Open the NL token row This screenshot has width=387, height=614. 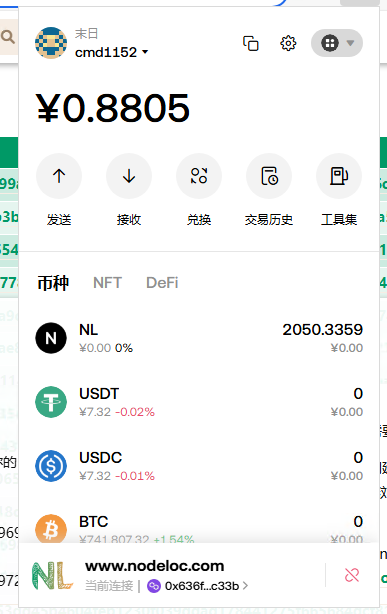click(x=199, y=338)
